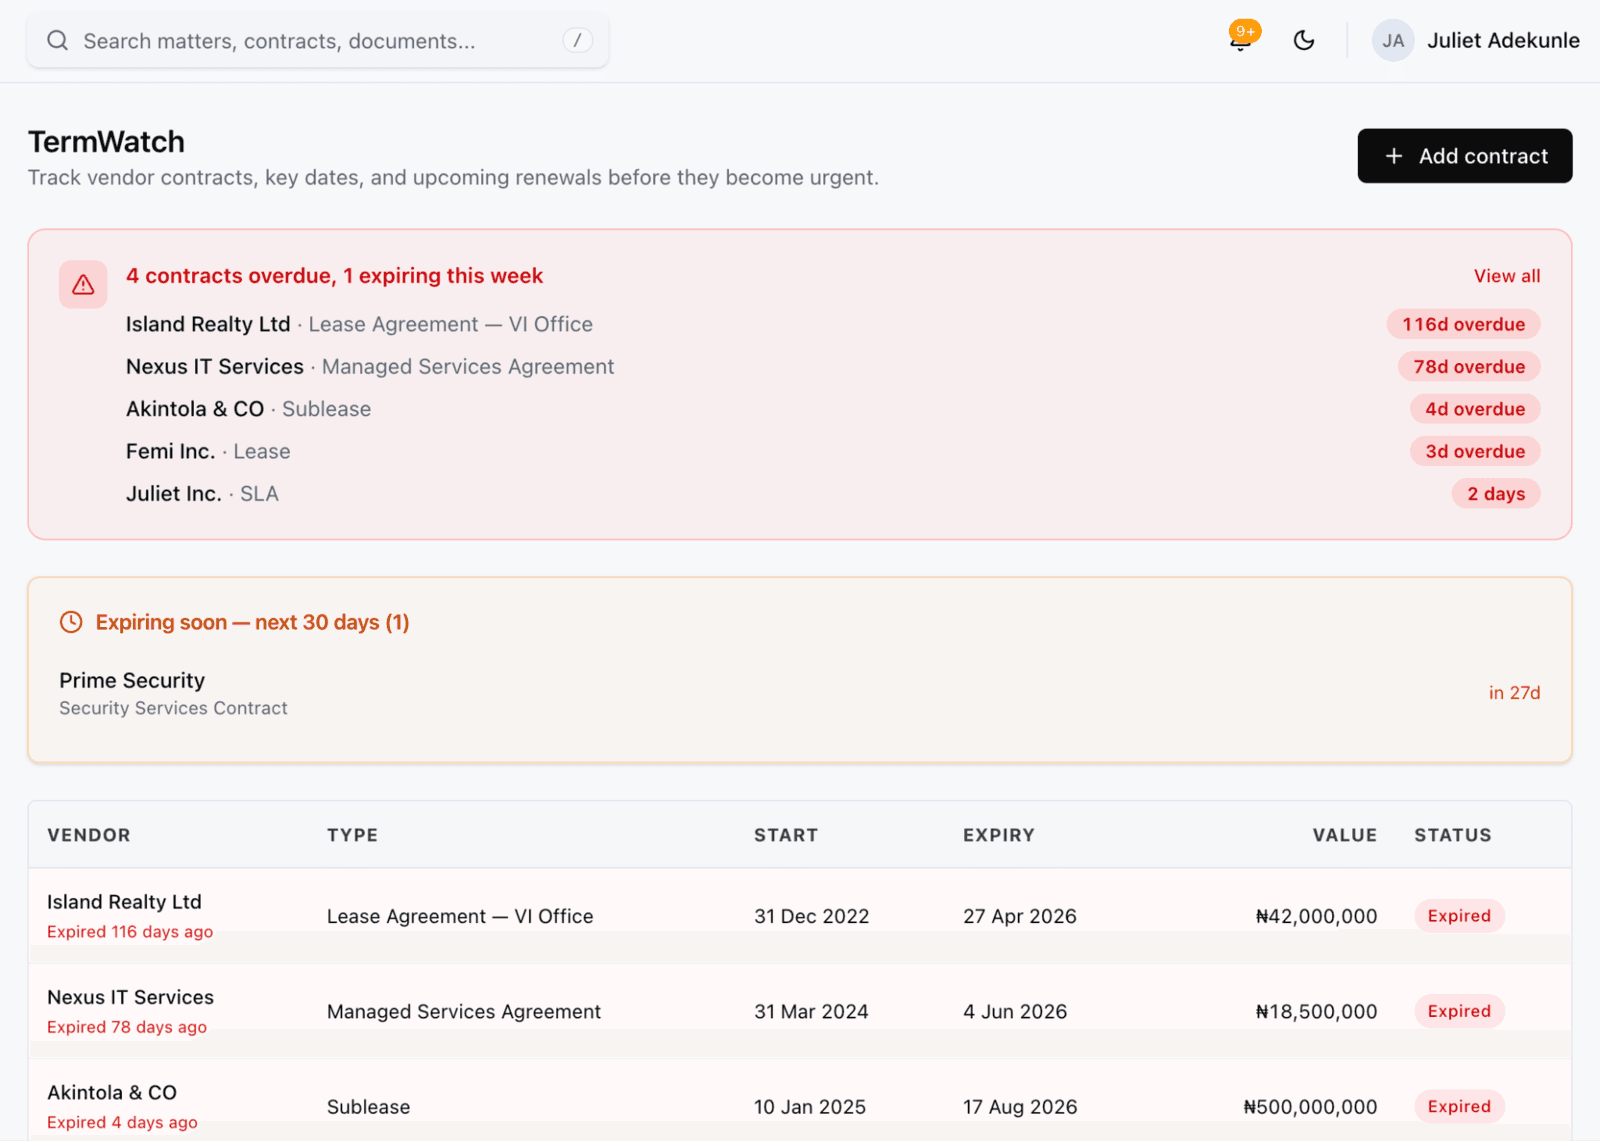Open the Prime Security expiring contract
The image size is (1600, 1141).
coord(800,693)
